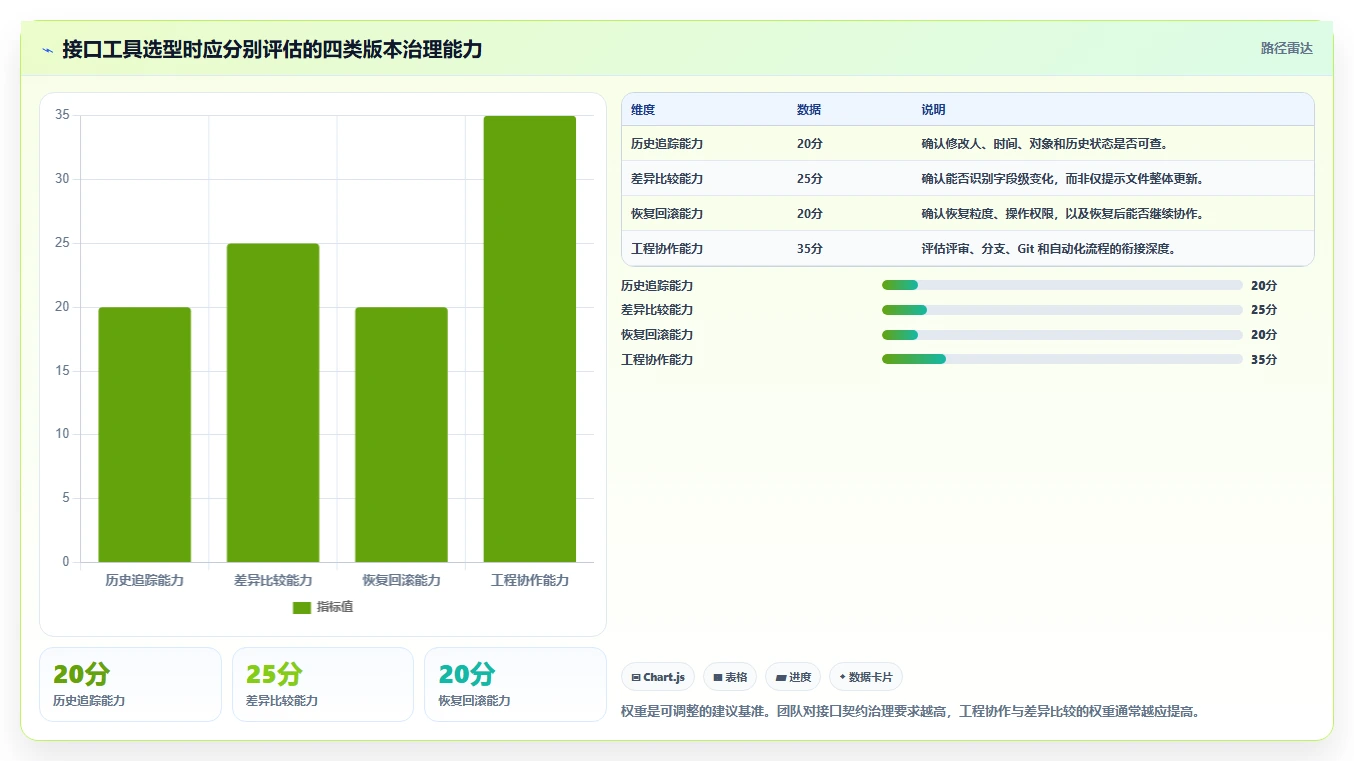
Task: Click description about 恢复粒度、操作权限
Action: tap(1065, 213)
